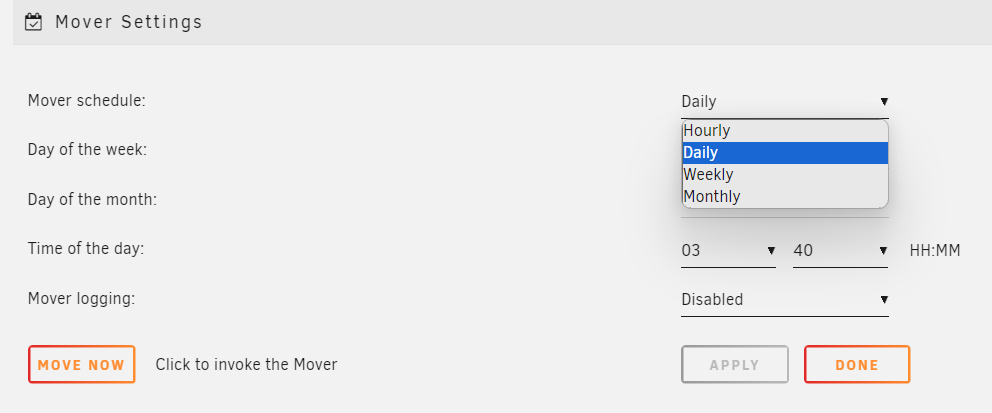Click the Time of the day label
Image resolution: width=992 pixels, height=413 pixels.
(x=86, y=249)
